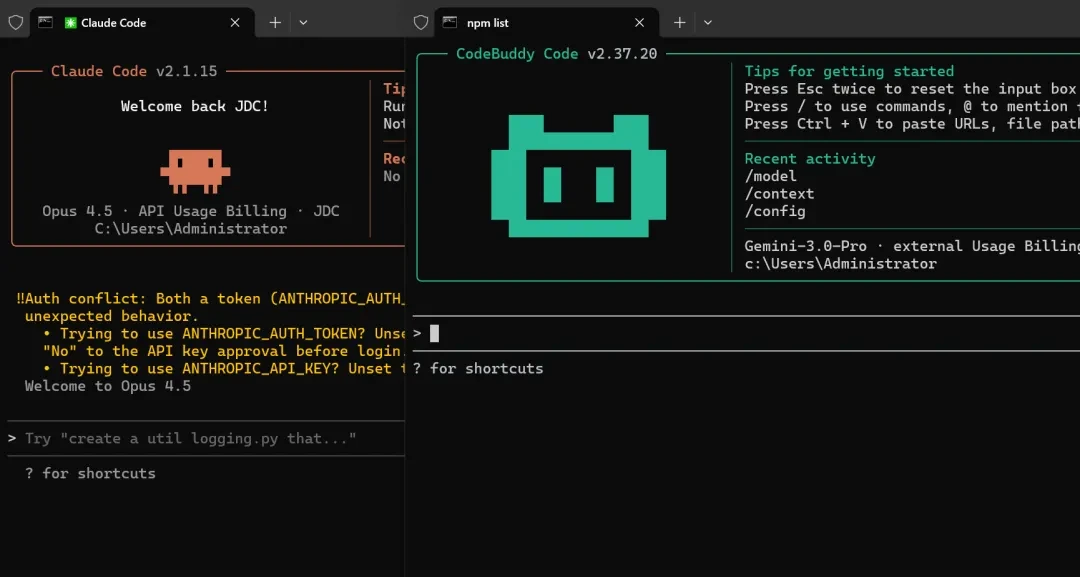Click 'Press / to use commands' tip
The height and width of the screenshot is (577, 1080).
[x=912, y=106]
